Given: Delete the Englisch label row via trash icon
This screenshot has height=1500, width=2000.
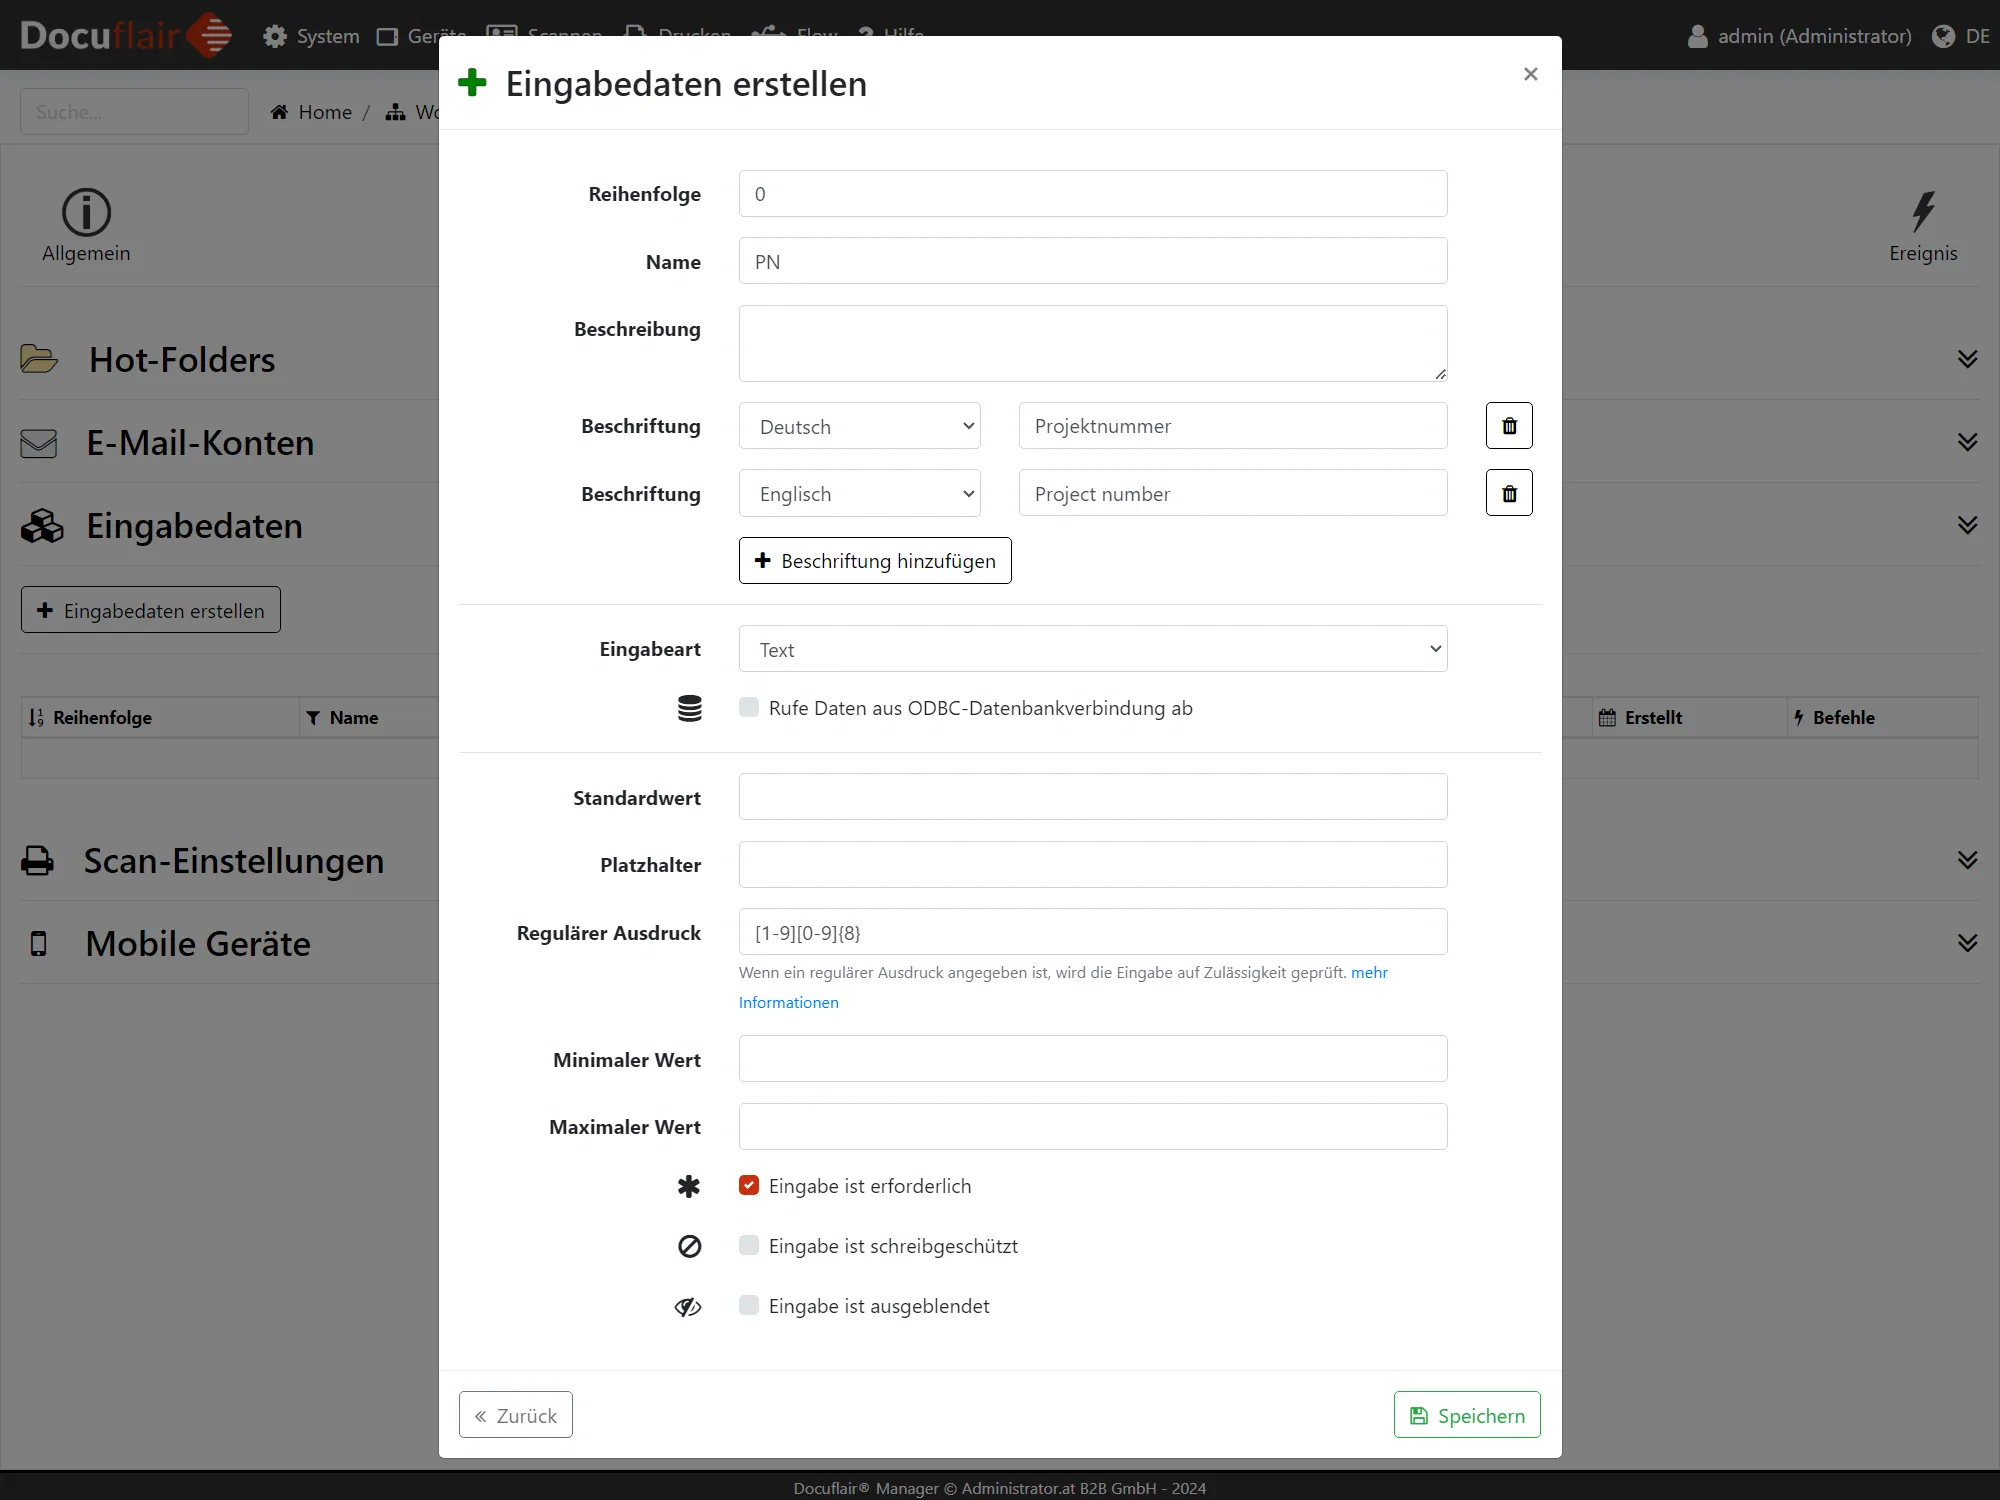Looking at the screenshot, I should pos(1509,493).
